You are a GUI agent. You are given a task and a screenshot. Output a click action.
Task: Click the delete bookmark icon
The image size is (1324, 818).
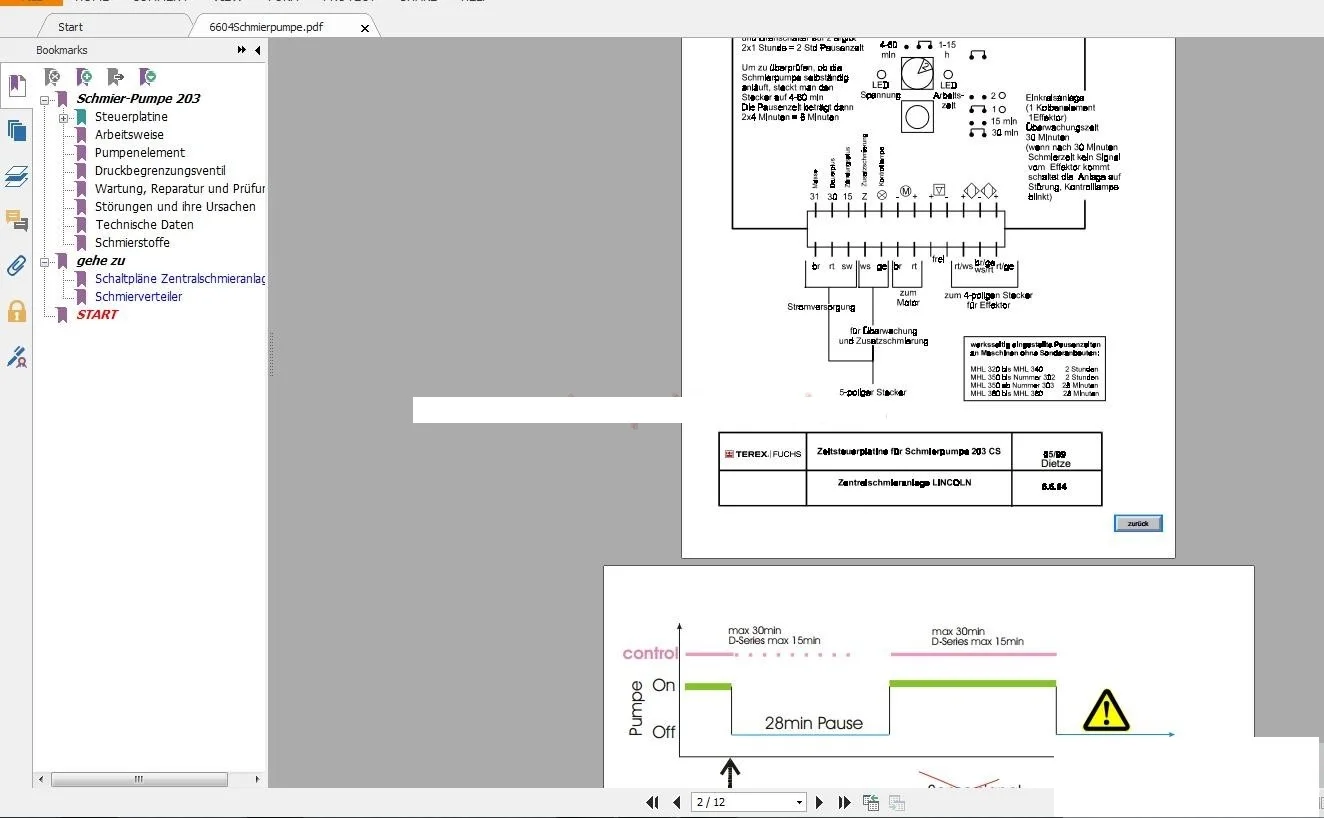(53, 77)
